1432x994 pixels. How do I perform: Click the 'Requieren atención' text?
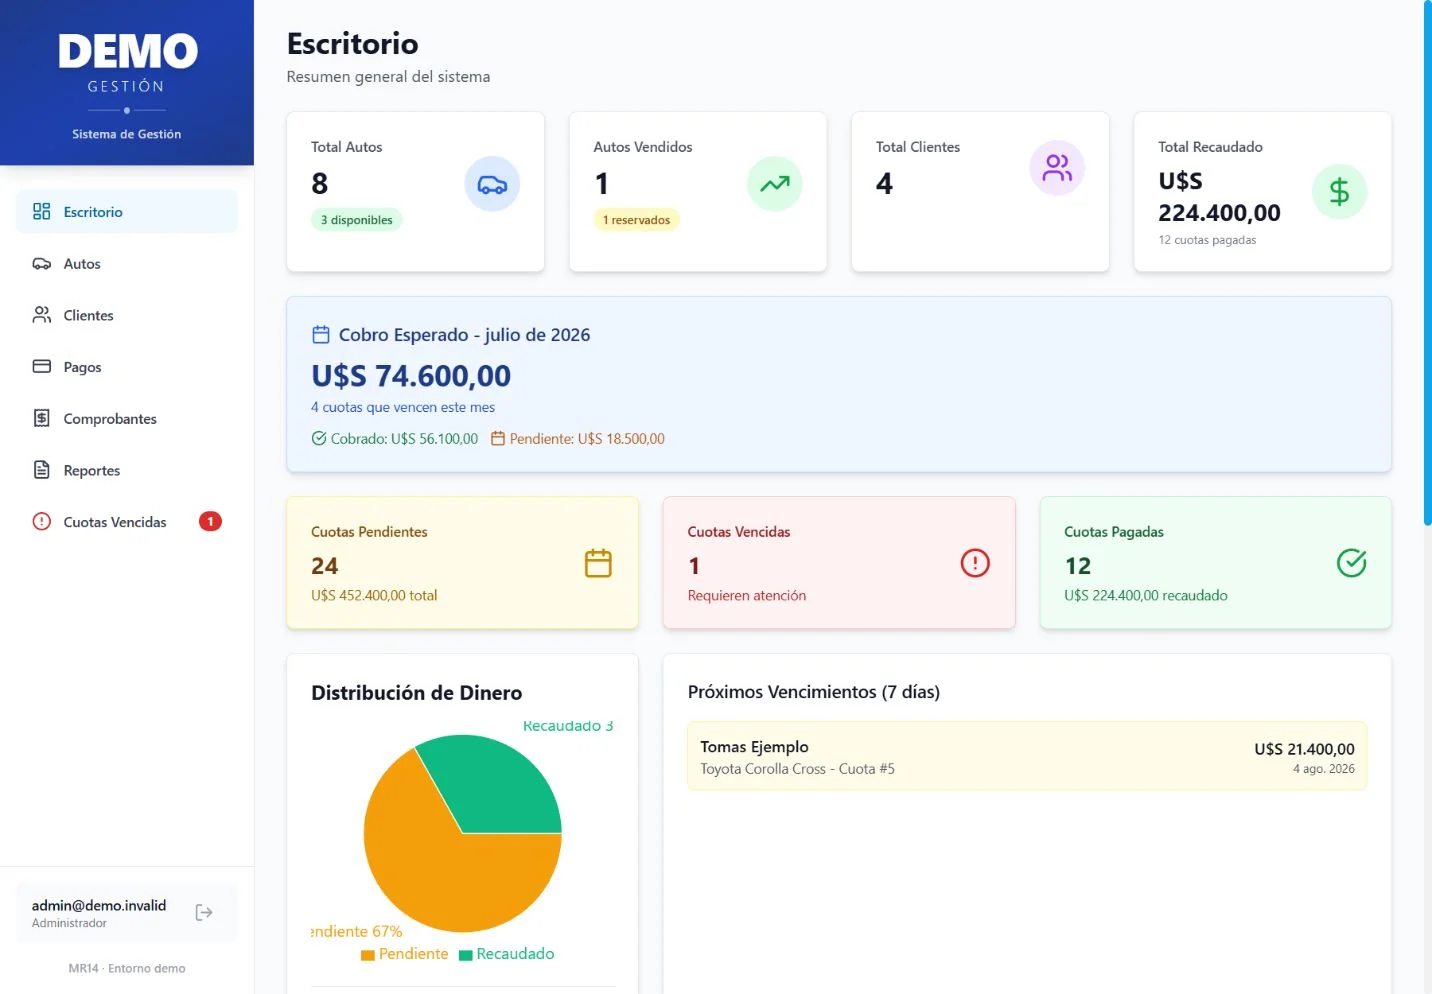[x=747, y=595]
